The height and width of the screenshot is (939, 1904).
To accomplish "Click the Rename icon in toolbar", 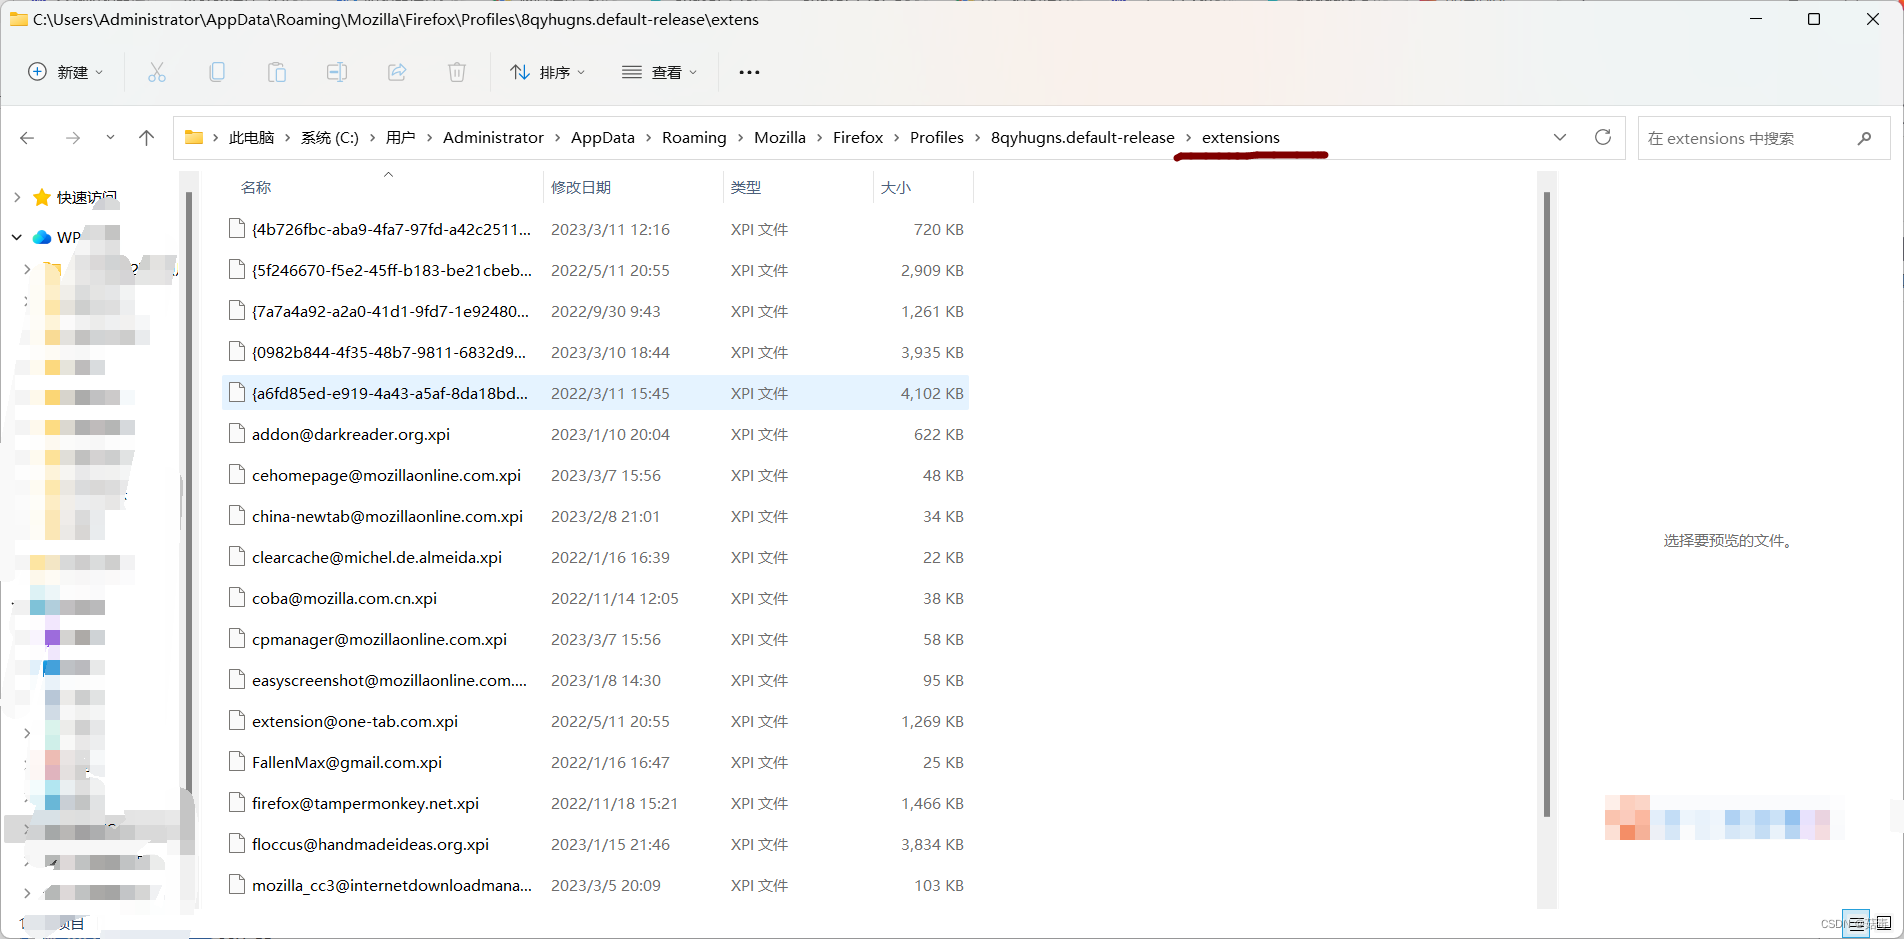I will pyautogui.click(x=337, y=72).
